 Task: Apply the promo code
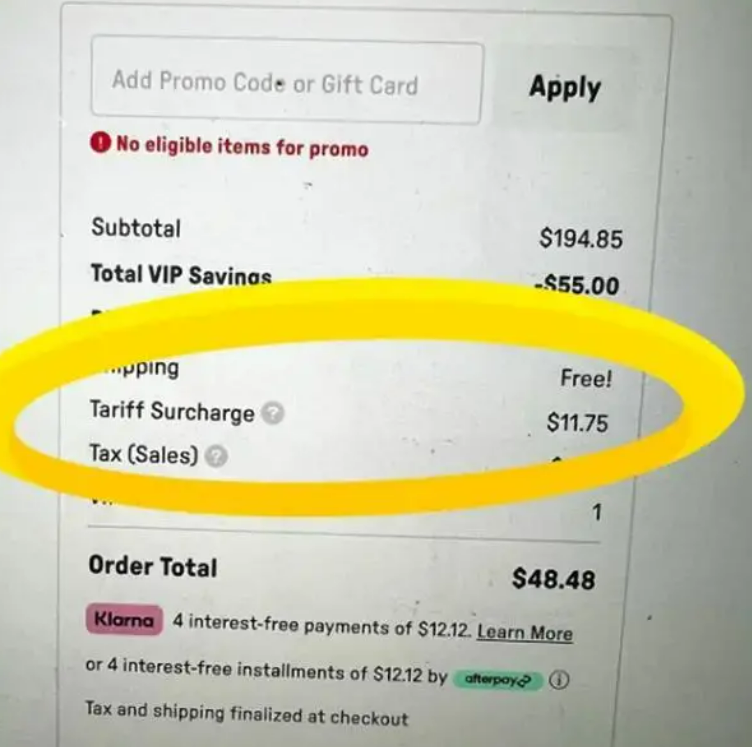coord(564,89)
